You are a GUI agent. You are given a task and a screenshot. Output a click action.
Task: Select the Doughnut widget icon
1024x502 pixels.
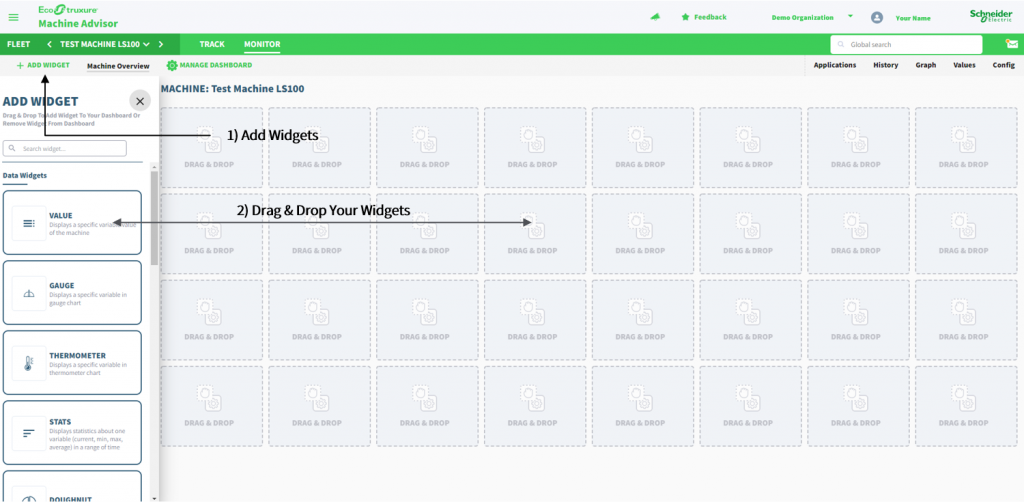[x=29, y=494]
